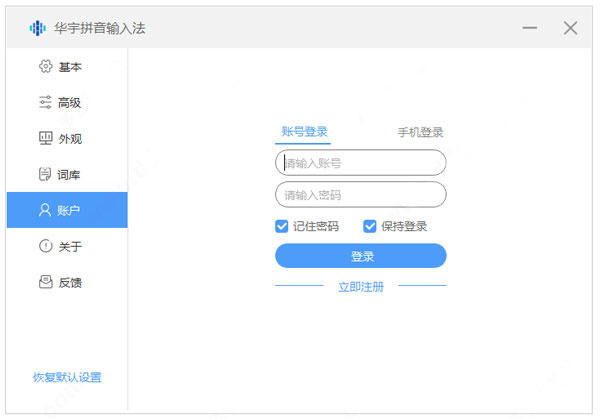Click the mailbox icon beside 反馈

46,282
